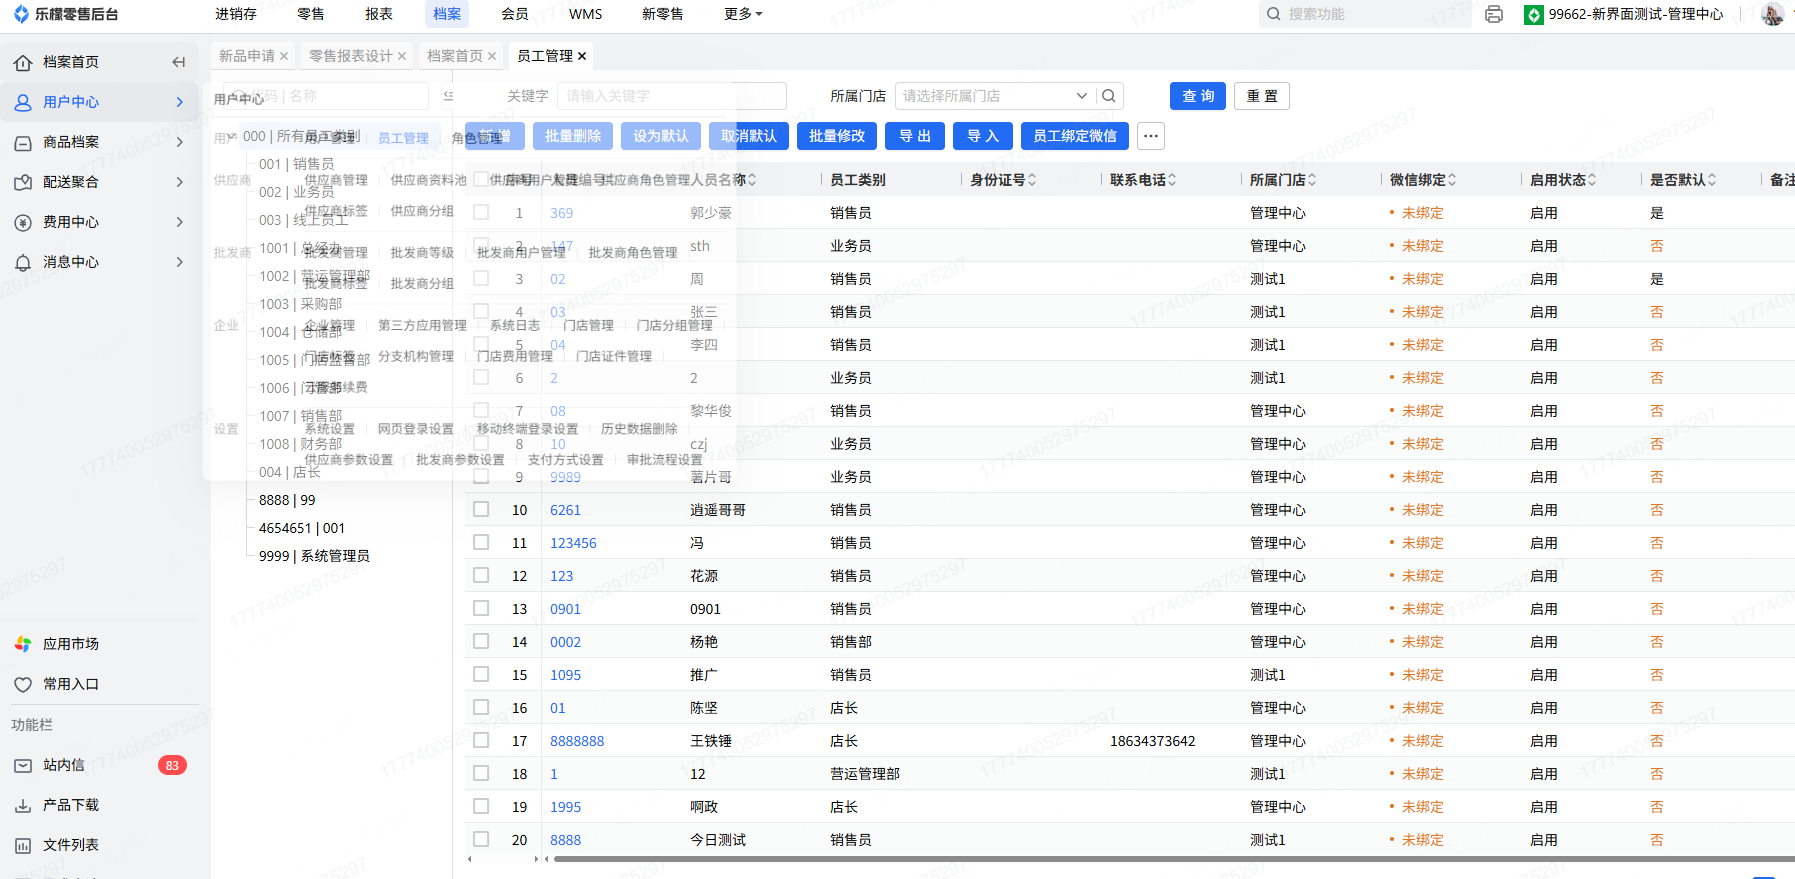Click the 导出 export button
Image resolution: width=1795 pixels, height=879 pixels.
915,136
